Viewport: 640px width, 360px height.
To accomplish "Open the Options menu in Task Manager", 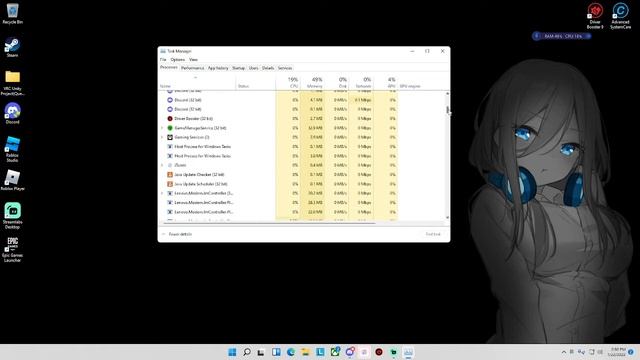I will coord(178,60).
